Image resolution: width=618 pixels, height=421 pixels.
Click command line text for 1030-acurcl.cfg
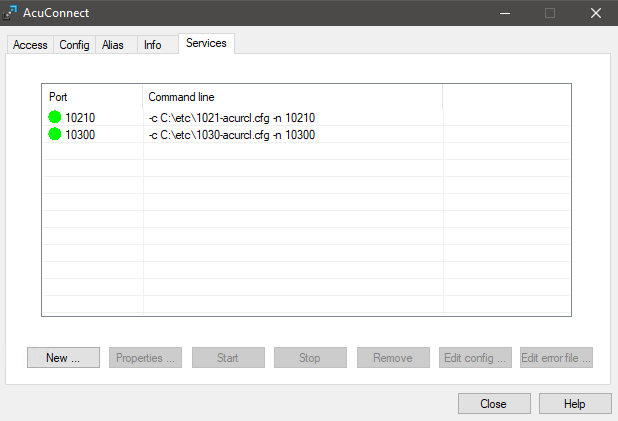coord(231,135)
